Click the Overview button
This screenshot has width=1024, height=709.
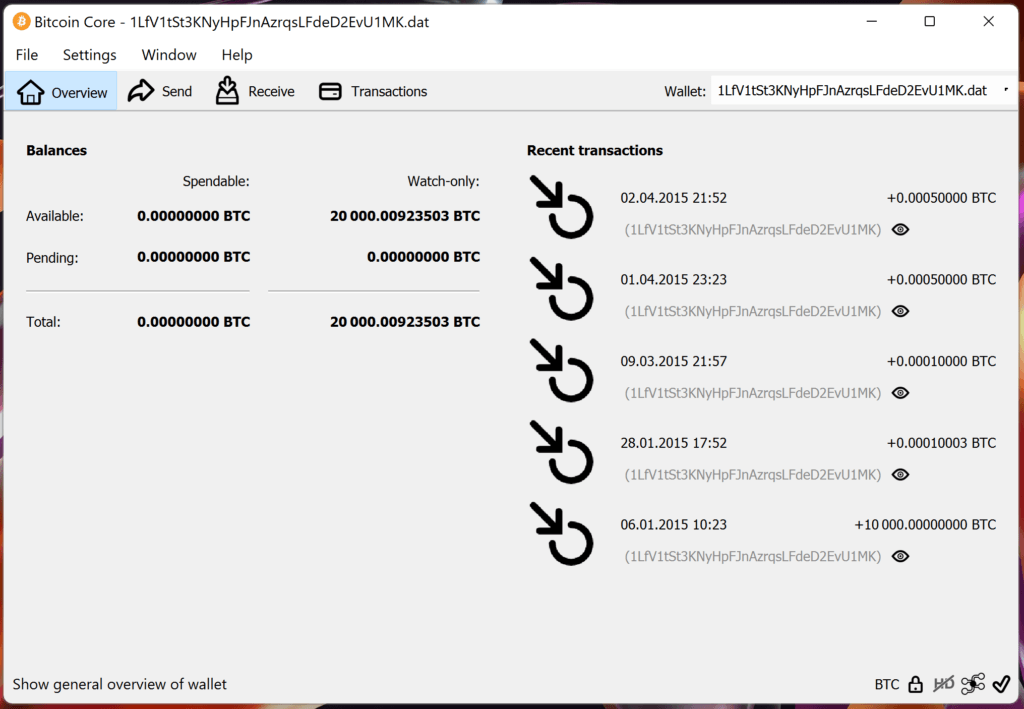pyautogui.click(x=60, y=91)
